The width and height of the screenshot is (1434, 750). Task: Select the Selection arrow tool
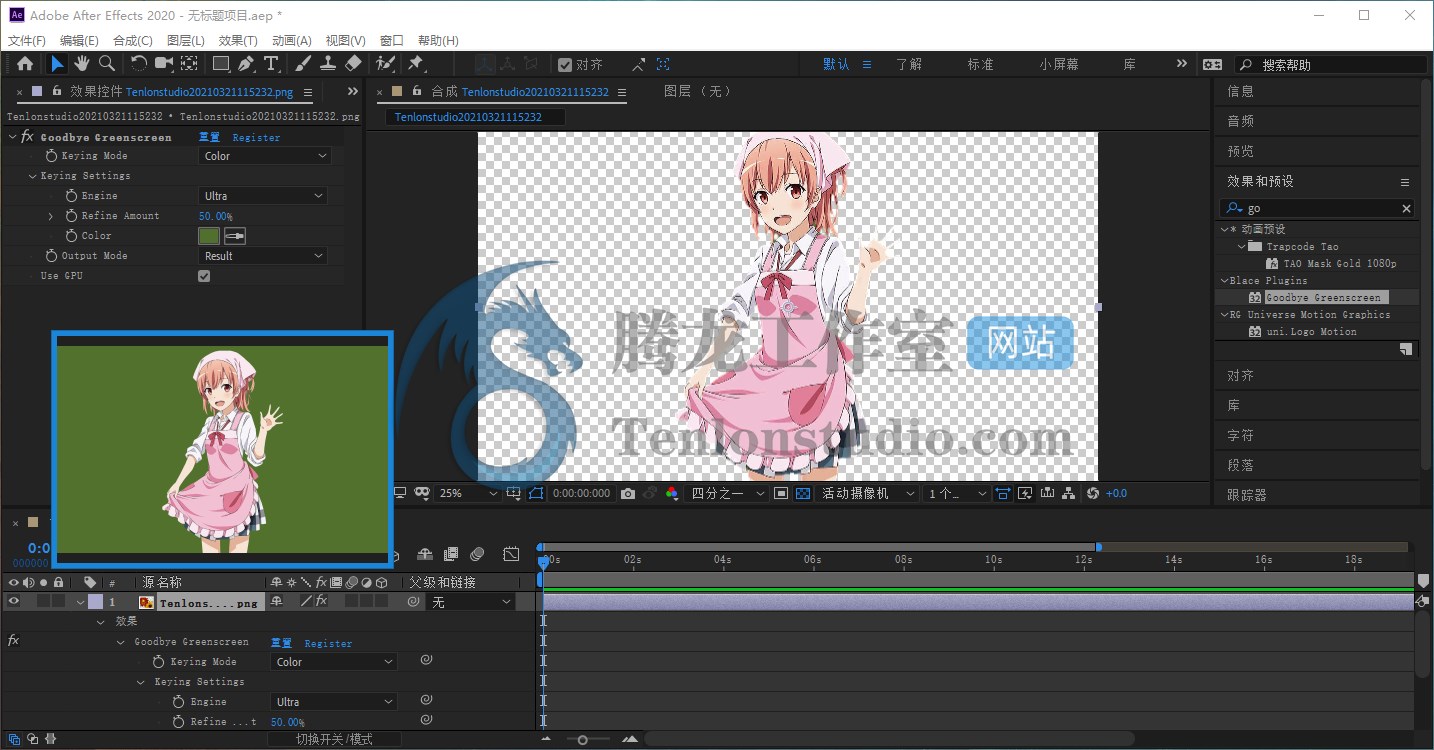(57, 64)
